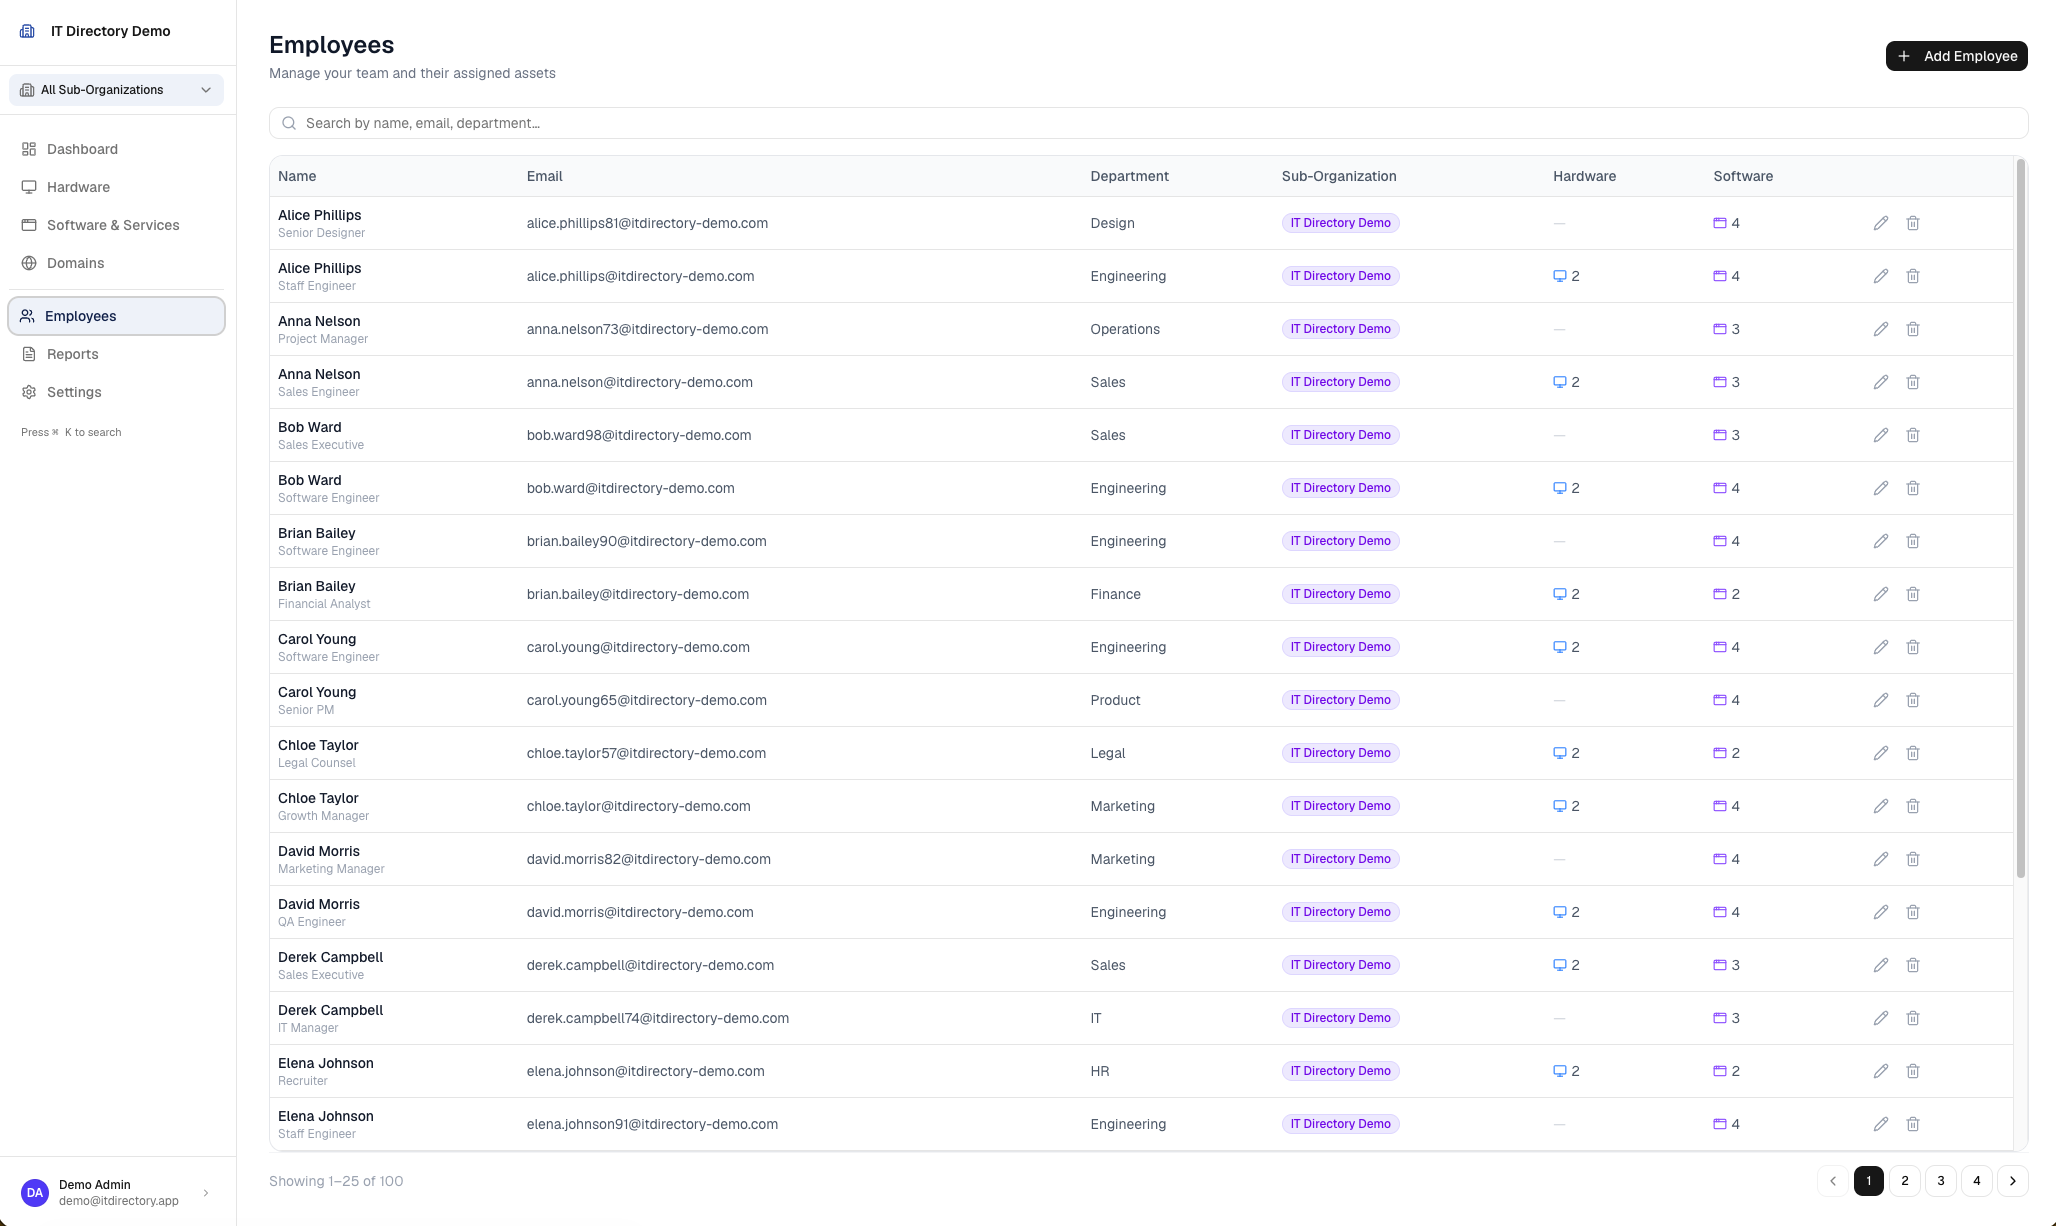2056x1226 pixels.
Task: Edit Bob Ward Sales Executive entry
Action: click(1881, 435)
